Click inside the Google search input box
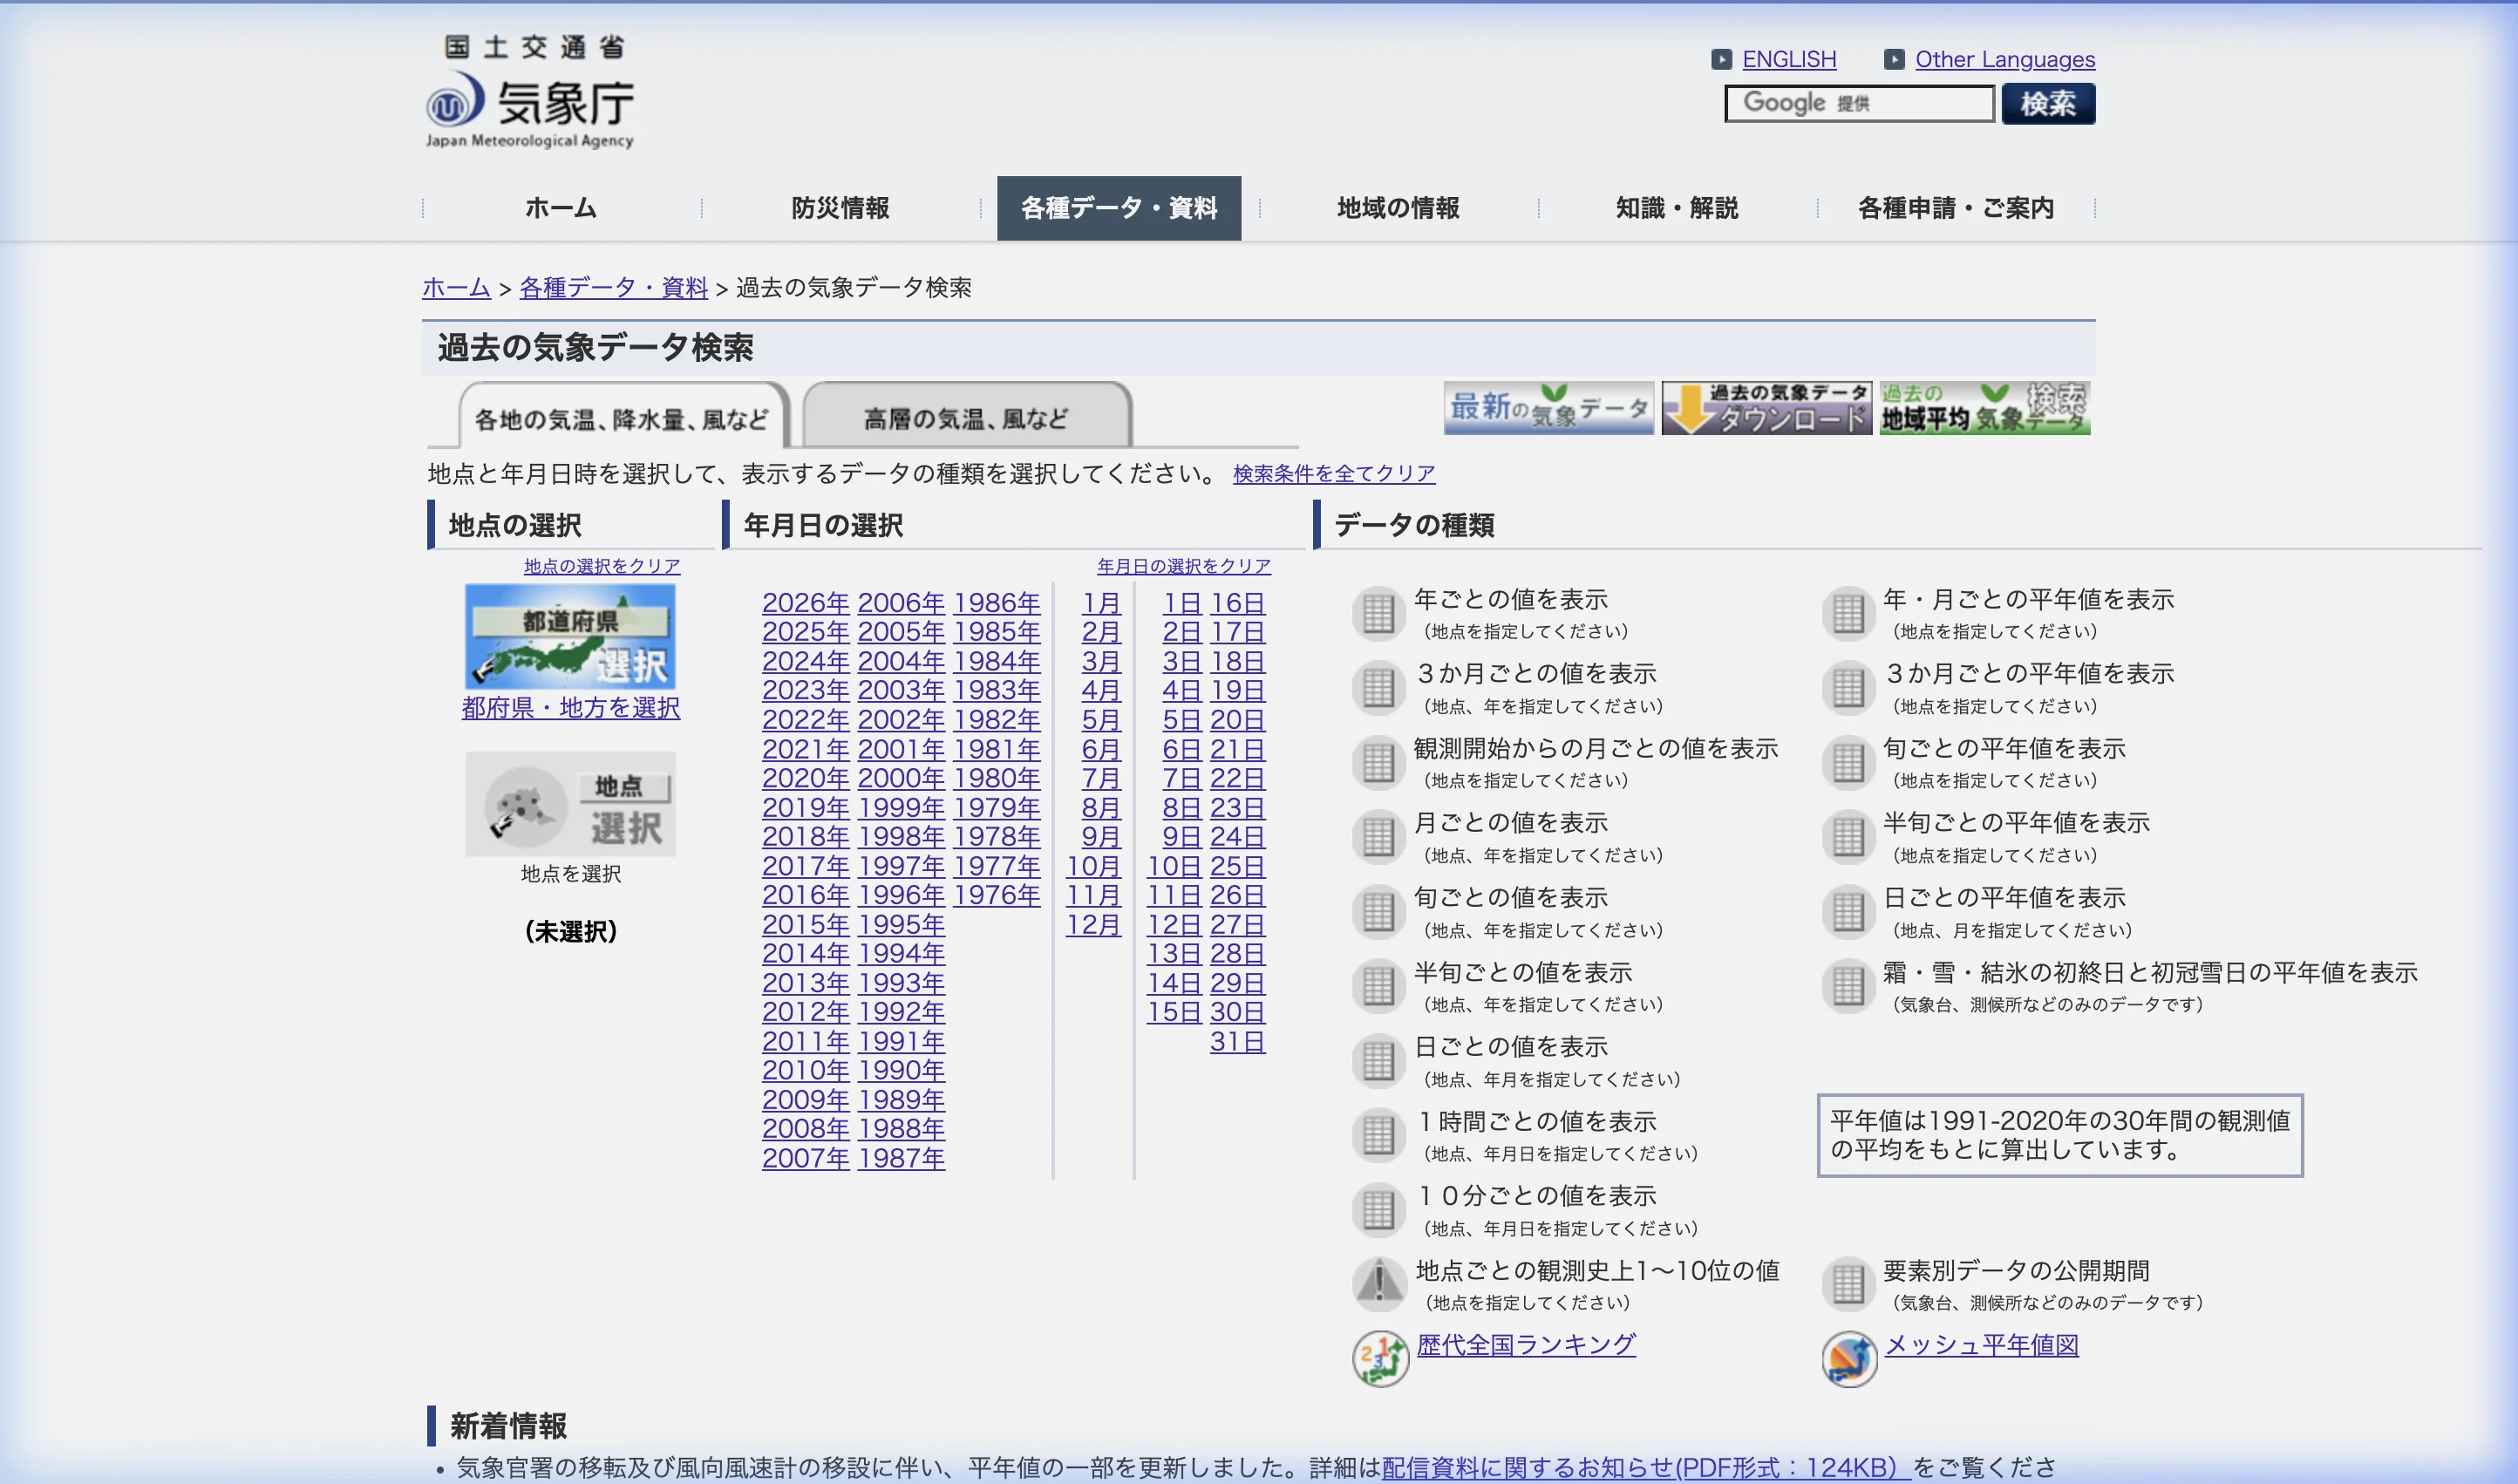The image size is (2518, 1484). pos(1859,103)
